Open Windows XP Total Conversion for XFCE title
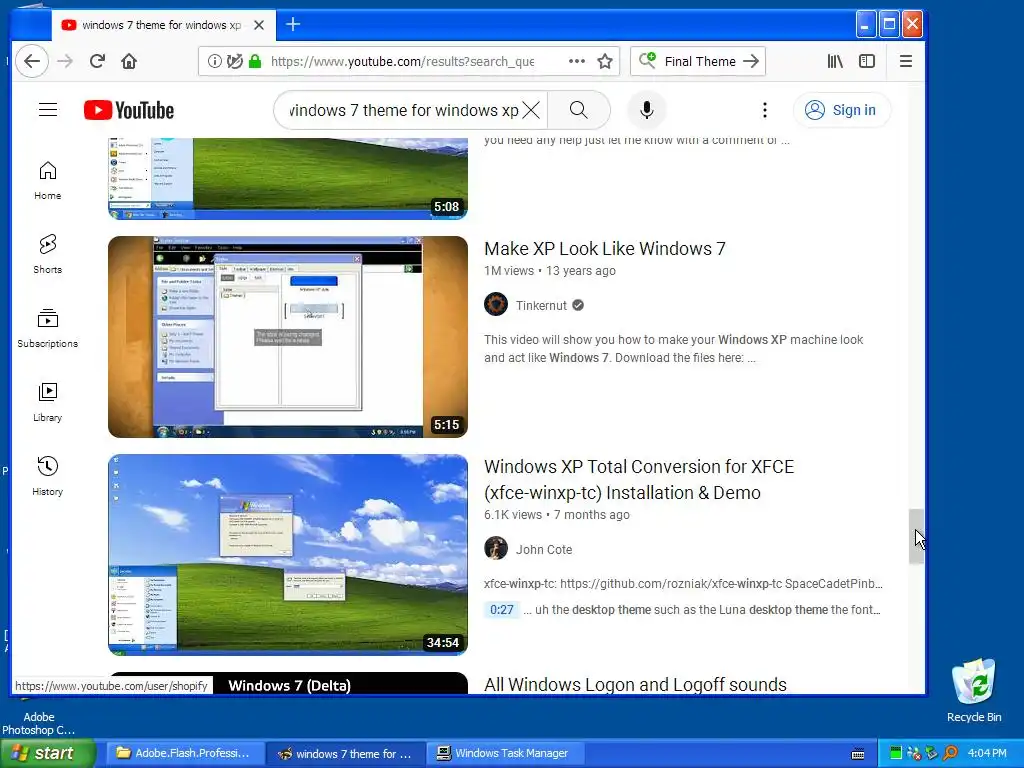 [x=639, y=479]
